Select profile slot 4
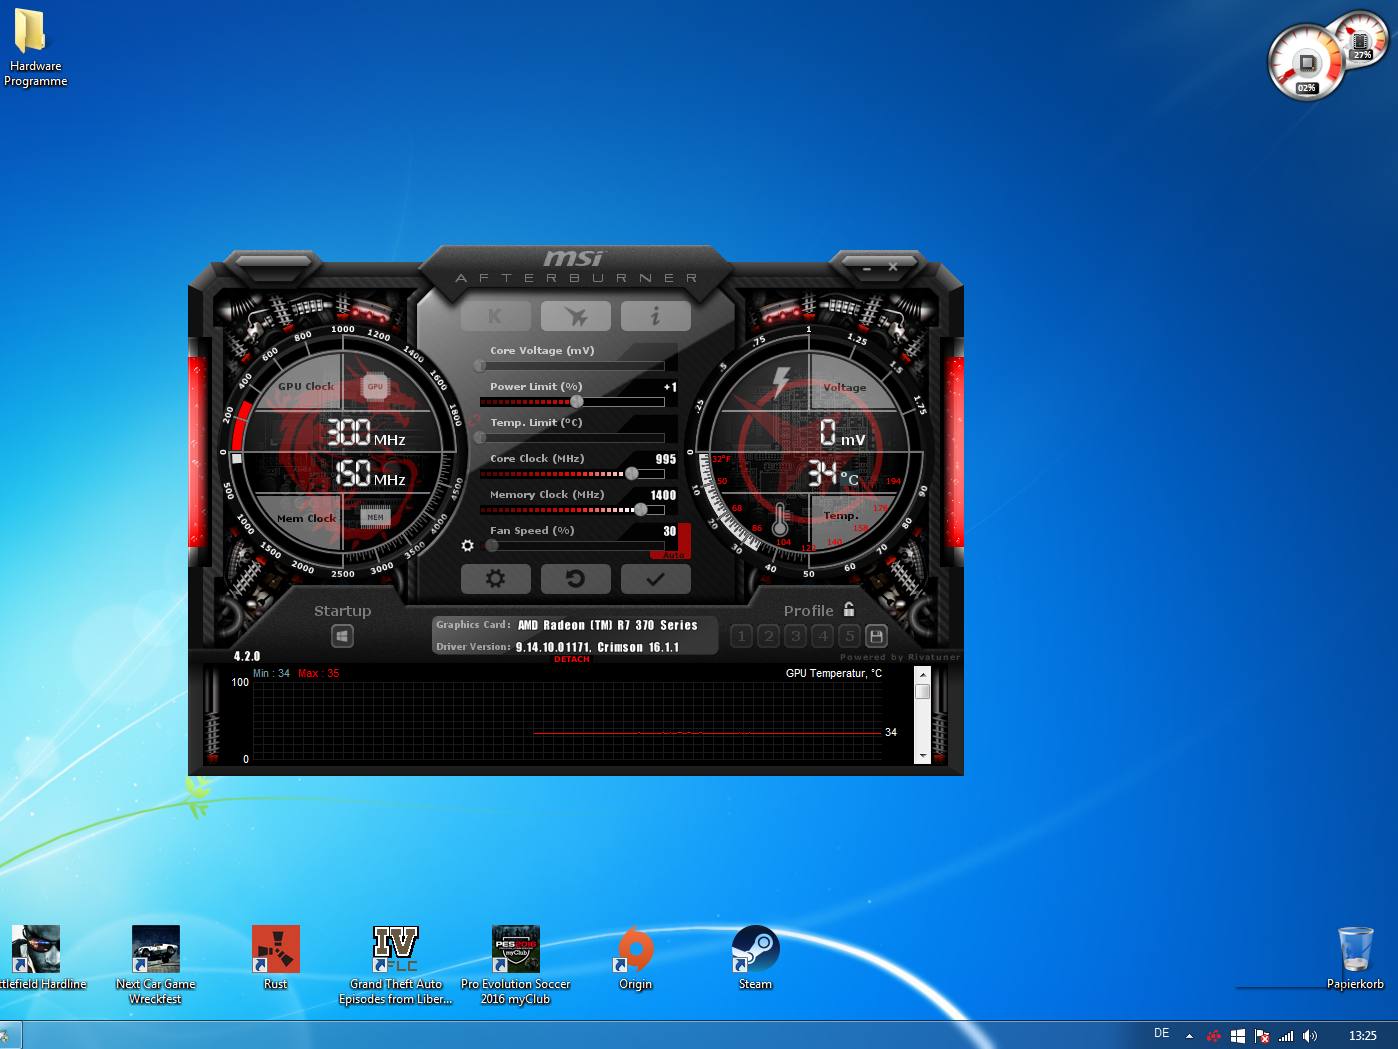 [x=822, y=636]
